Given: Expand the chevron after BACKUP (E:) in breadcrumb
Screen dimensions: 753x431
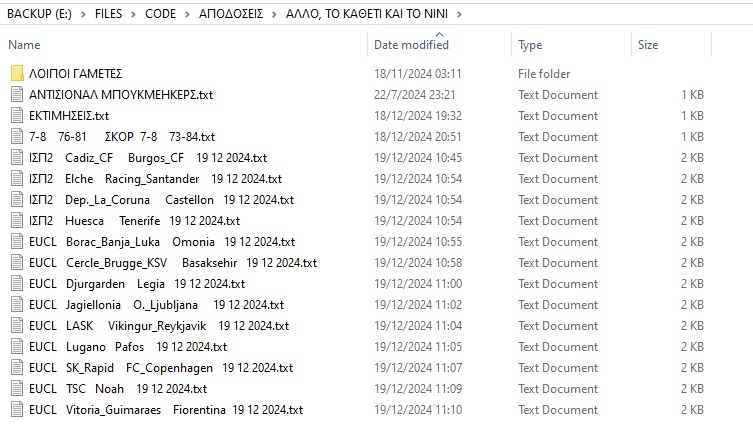Looking at the screenshot, I should point(85,15).
